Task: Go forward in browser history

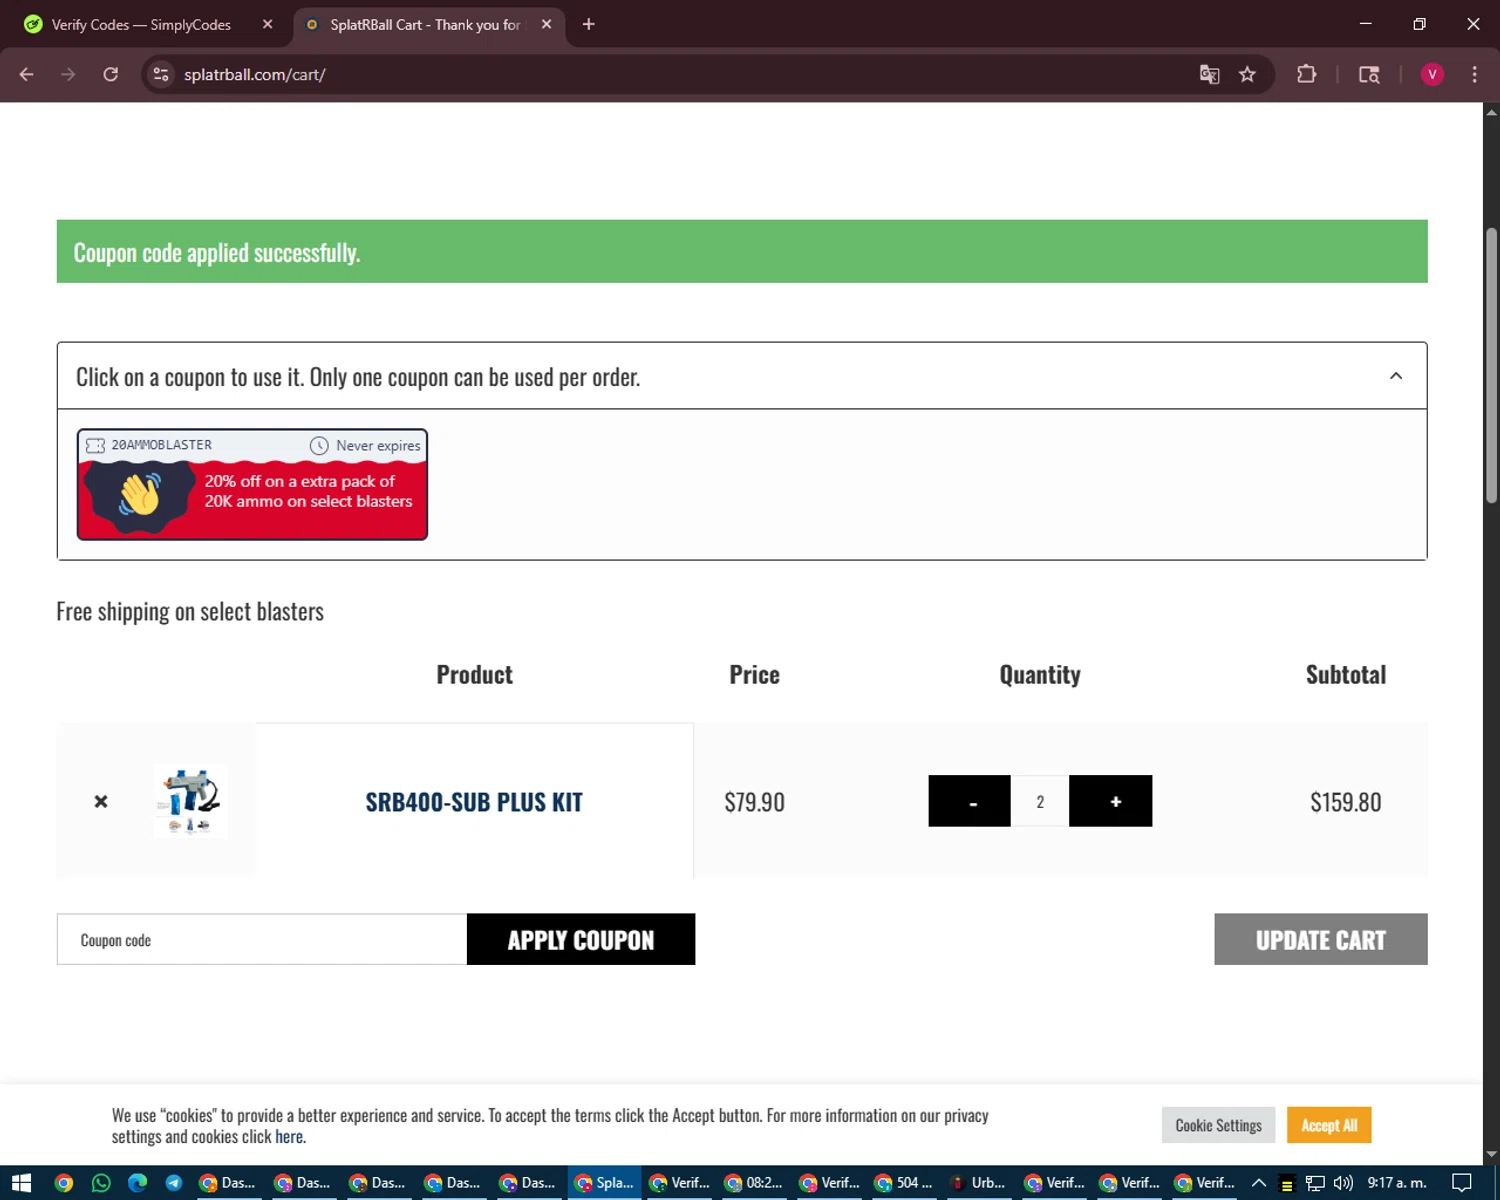Action: tap(68, 74)
